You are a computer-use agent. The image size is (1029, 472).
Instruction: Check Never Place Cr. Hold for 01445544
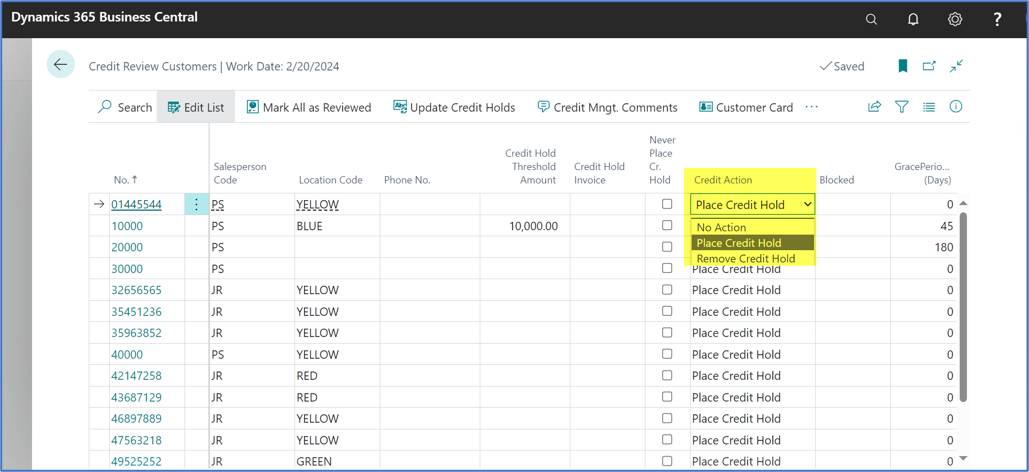pyautogui.click(x=667, y=204)
